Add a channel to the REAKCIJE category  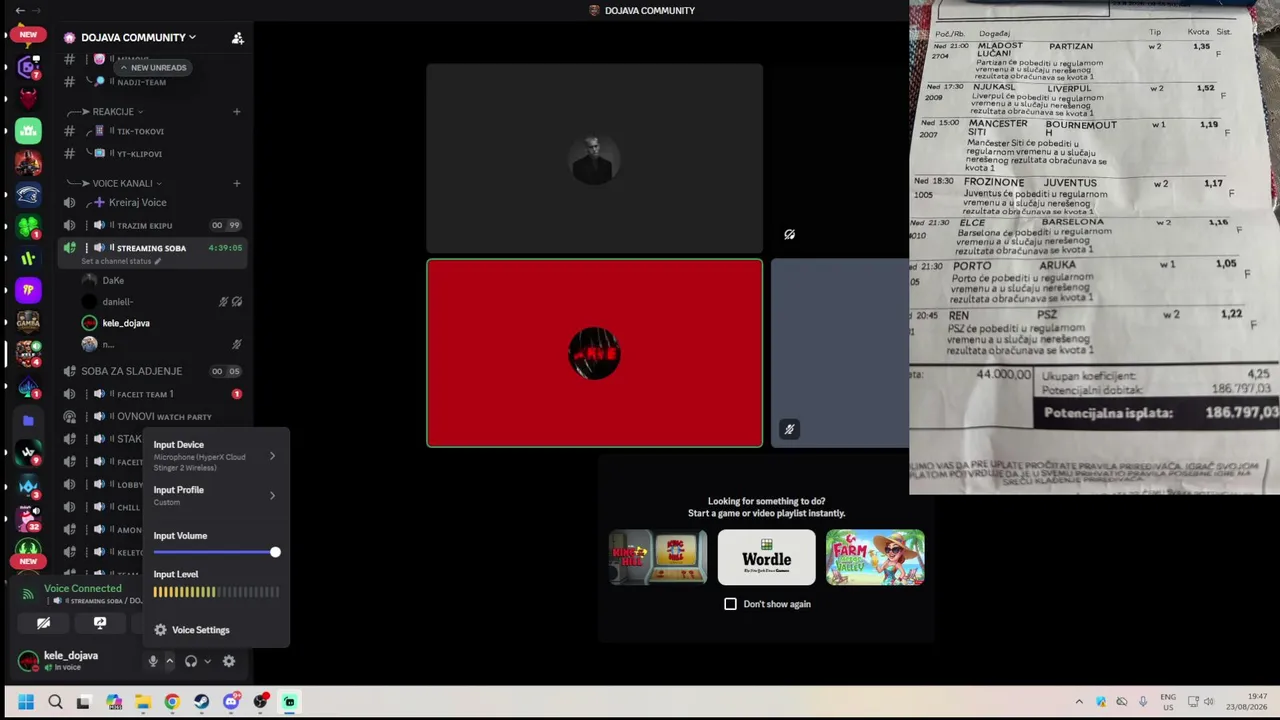click(237, 112)
